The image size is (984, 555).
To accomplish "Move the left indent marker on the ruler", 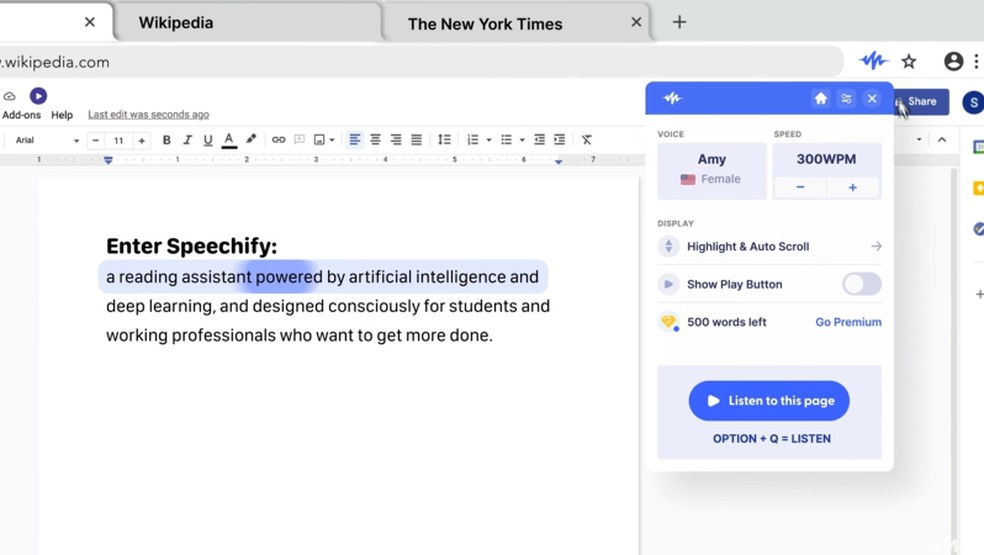I will click(x=108, y=161).
